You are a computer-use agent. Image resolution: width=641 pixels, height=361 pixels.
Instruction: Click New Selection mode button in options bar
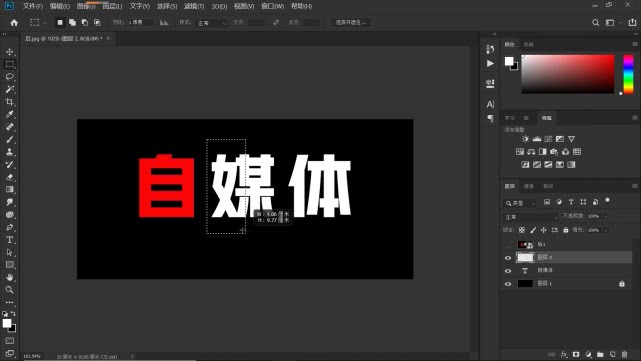click(60, 22)
